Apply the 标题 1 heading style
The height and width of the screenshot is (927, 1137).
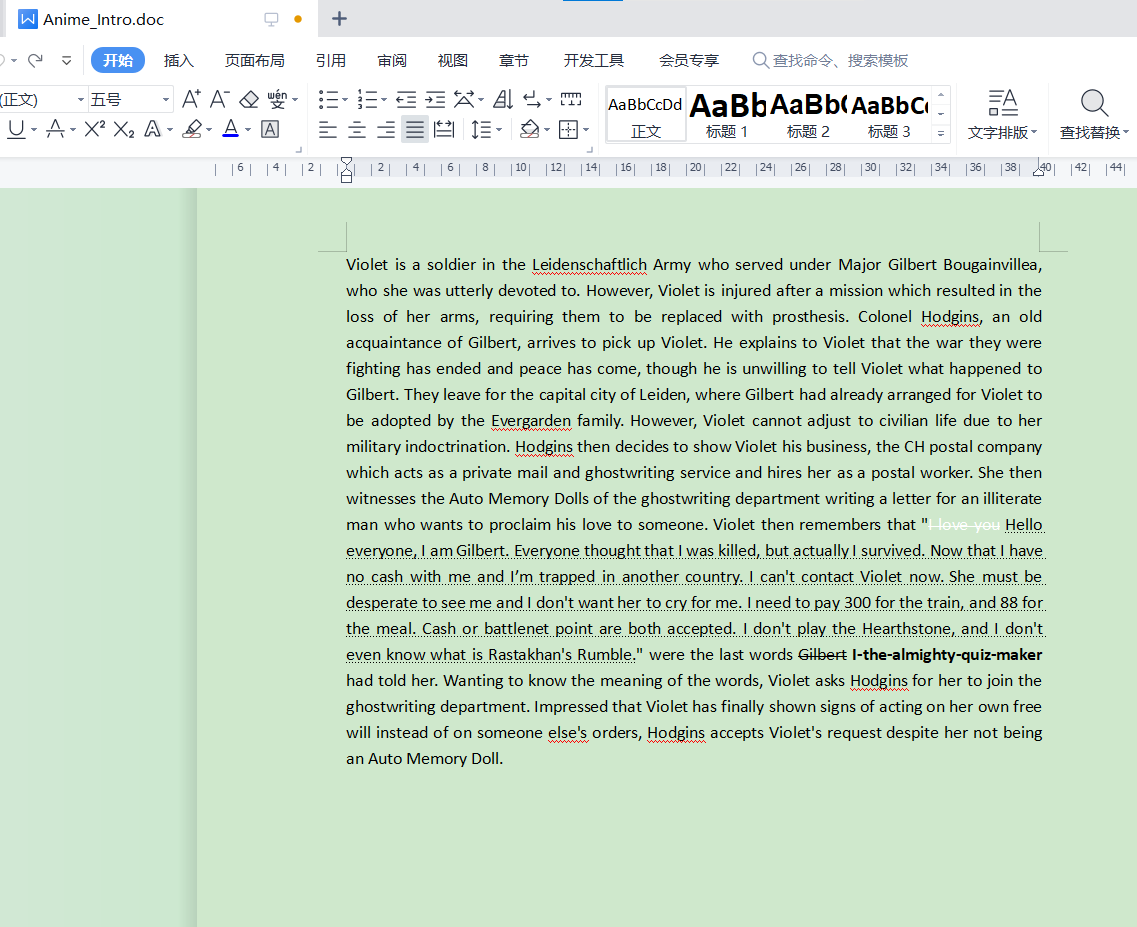pyautogui.click(x=727, y=114)
